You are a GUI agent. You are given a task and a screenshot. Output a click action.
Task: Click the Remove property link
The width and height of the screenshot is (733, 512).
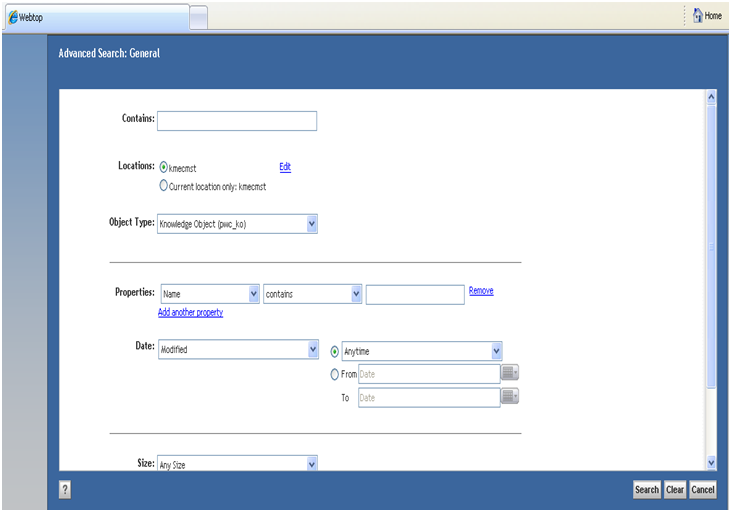point(481,290)
